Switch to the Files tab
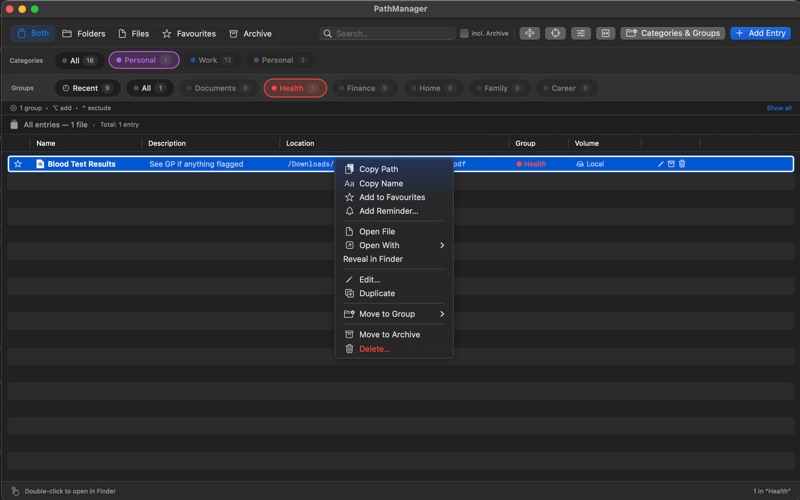The image size is (800, 500). pyautogui.click(x=134, y=34)
